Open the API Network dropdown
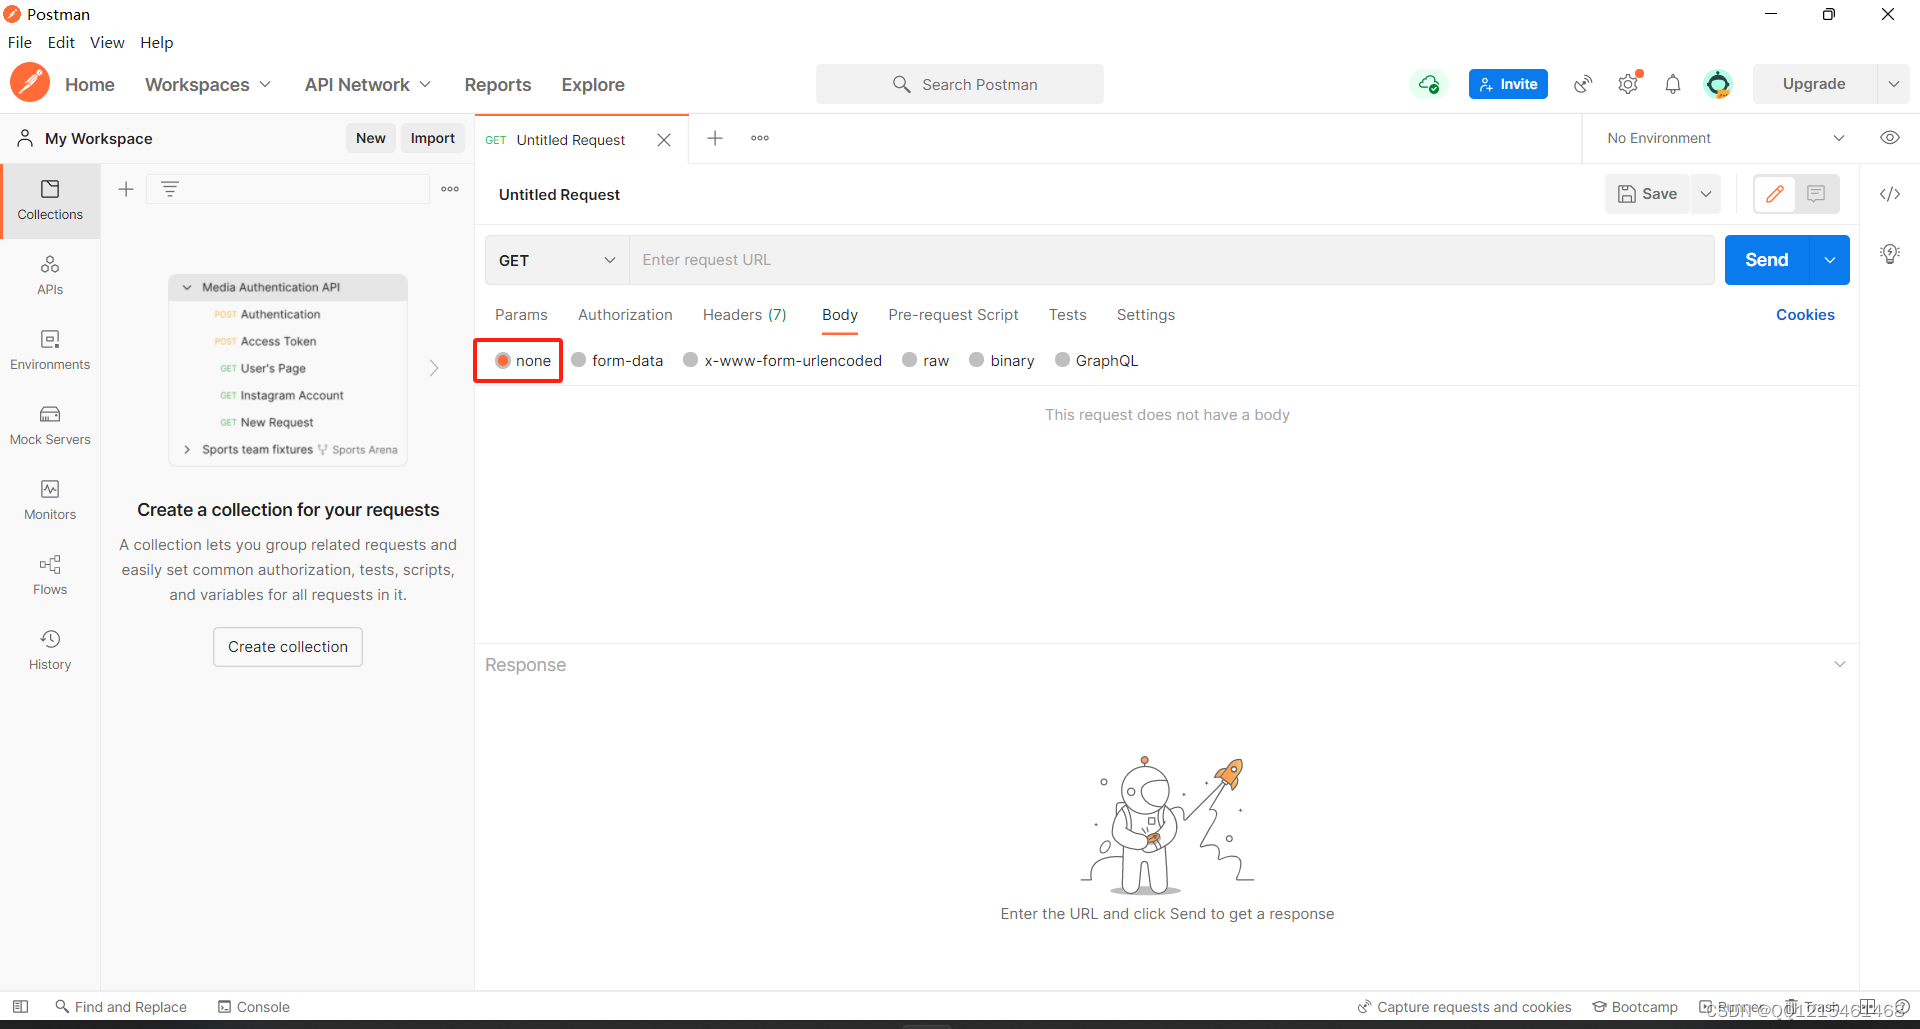The width and height of the screenshot is (1920, 1029). pyautogui.click(x=367, y=85)
